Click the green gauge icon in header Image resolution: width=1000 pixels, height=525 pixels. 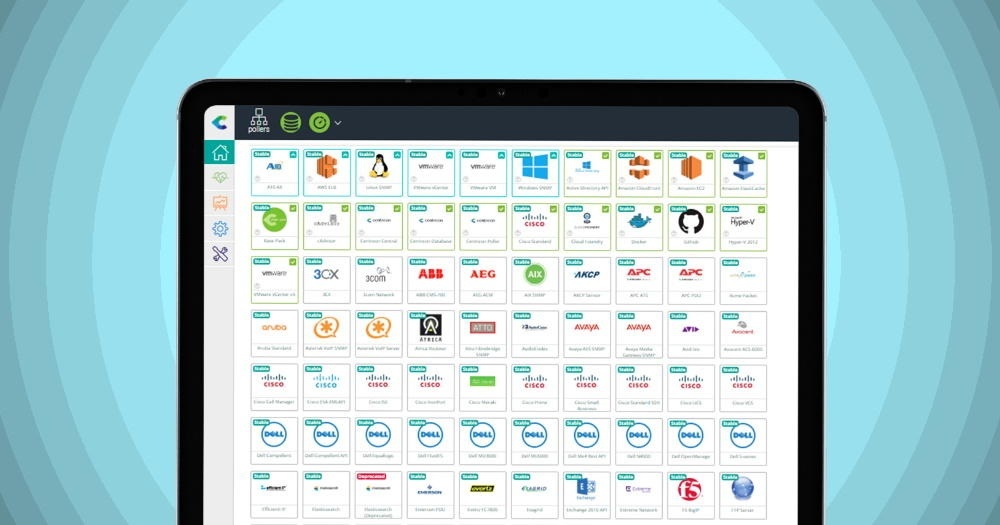pyautogui.click(x=320, y=122)
